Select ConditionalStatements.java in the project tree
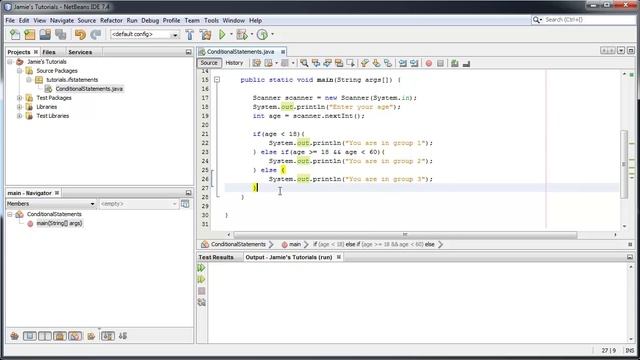640x360 pixels. click(x=89, y=89)
